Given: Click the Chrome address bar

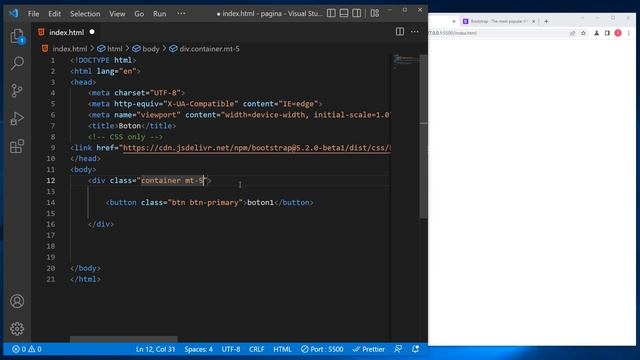Looking at the screenshot, I should [496, 33].
